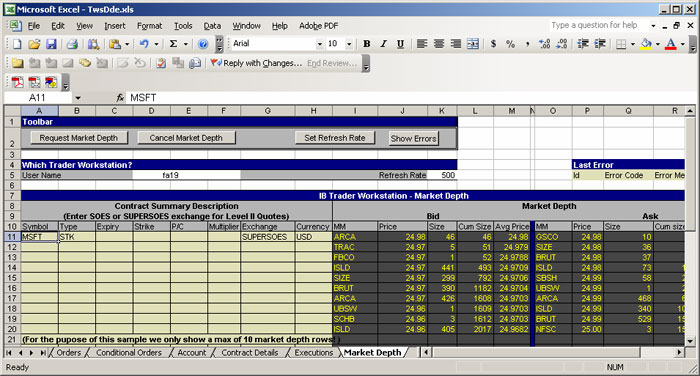Paste clipboard contents from the toolbar
The height and width of the screenshot is (376, 700).
[115, 44]
